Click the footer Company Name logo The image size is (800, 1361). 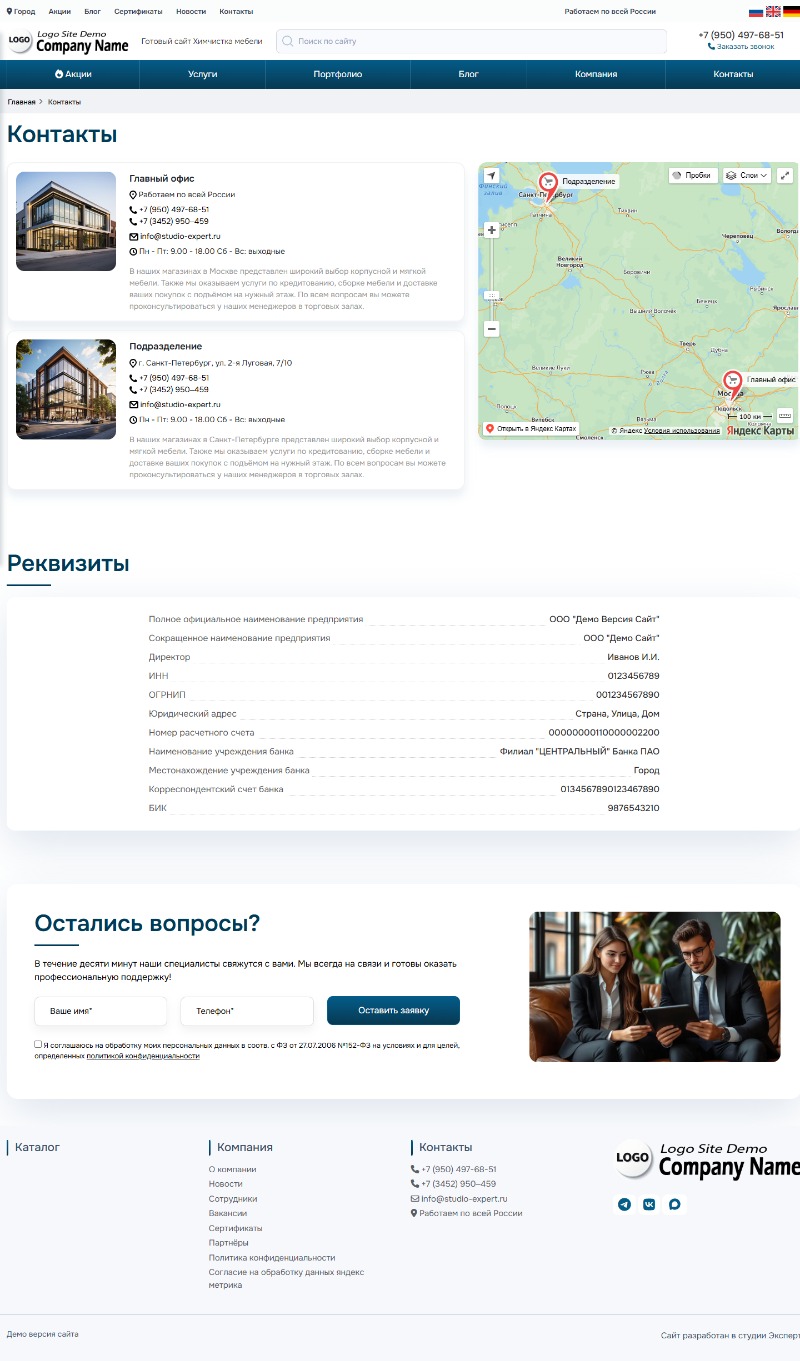tap(707, 1160)
